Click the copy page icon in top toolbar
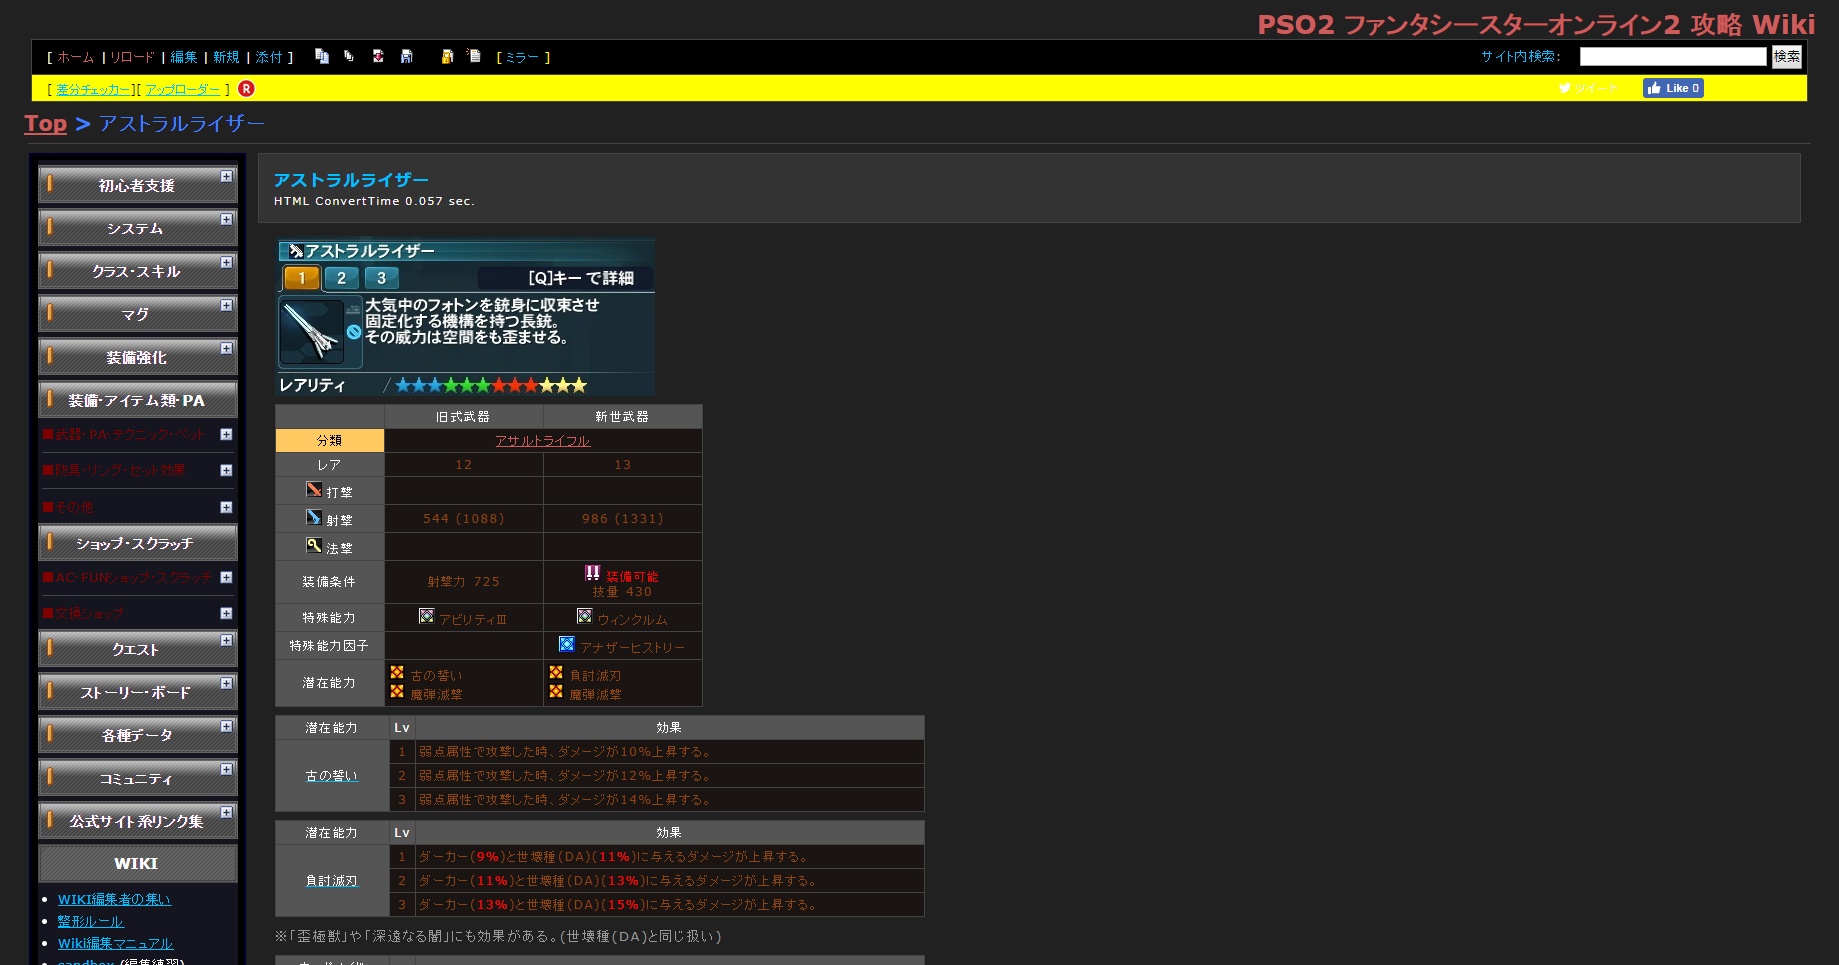1839x965 pixels. pyautogui.click(x=322, y=56)
